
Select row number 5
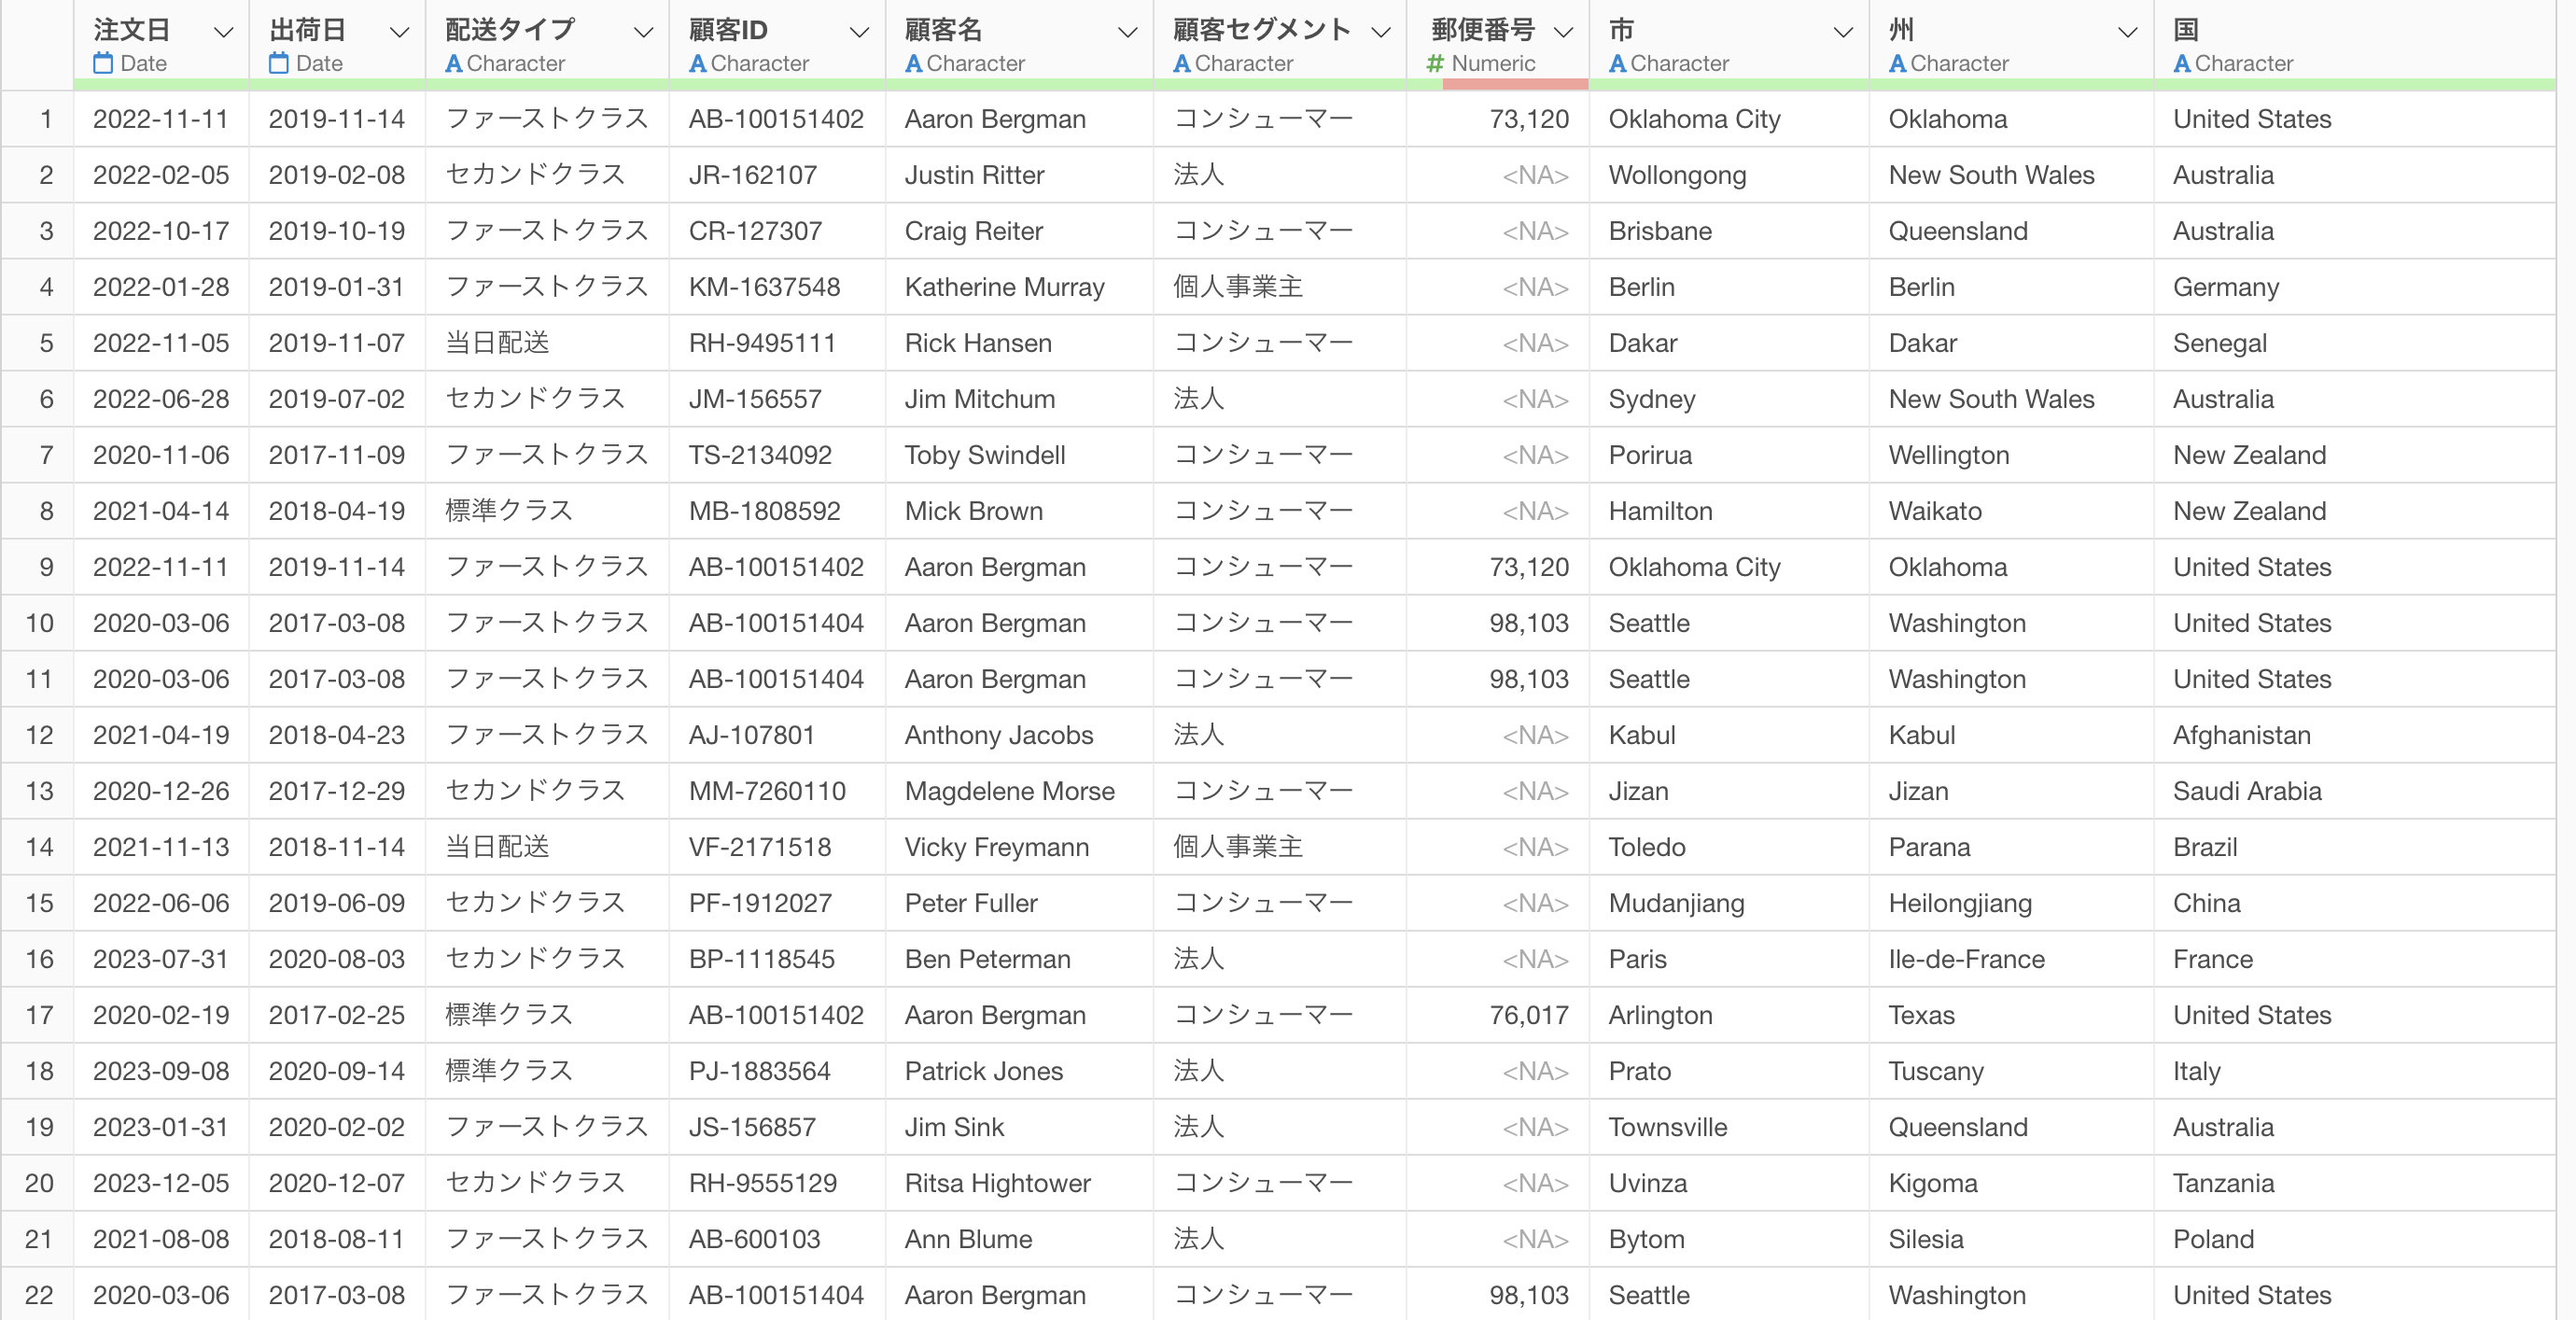click(x=46, y=343)
